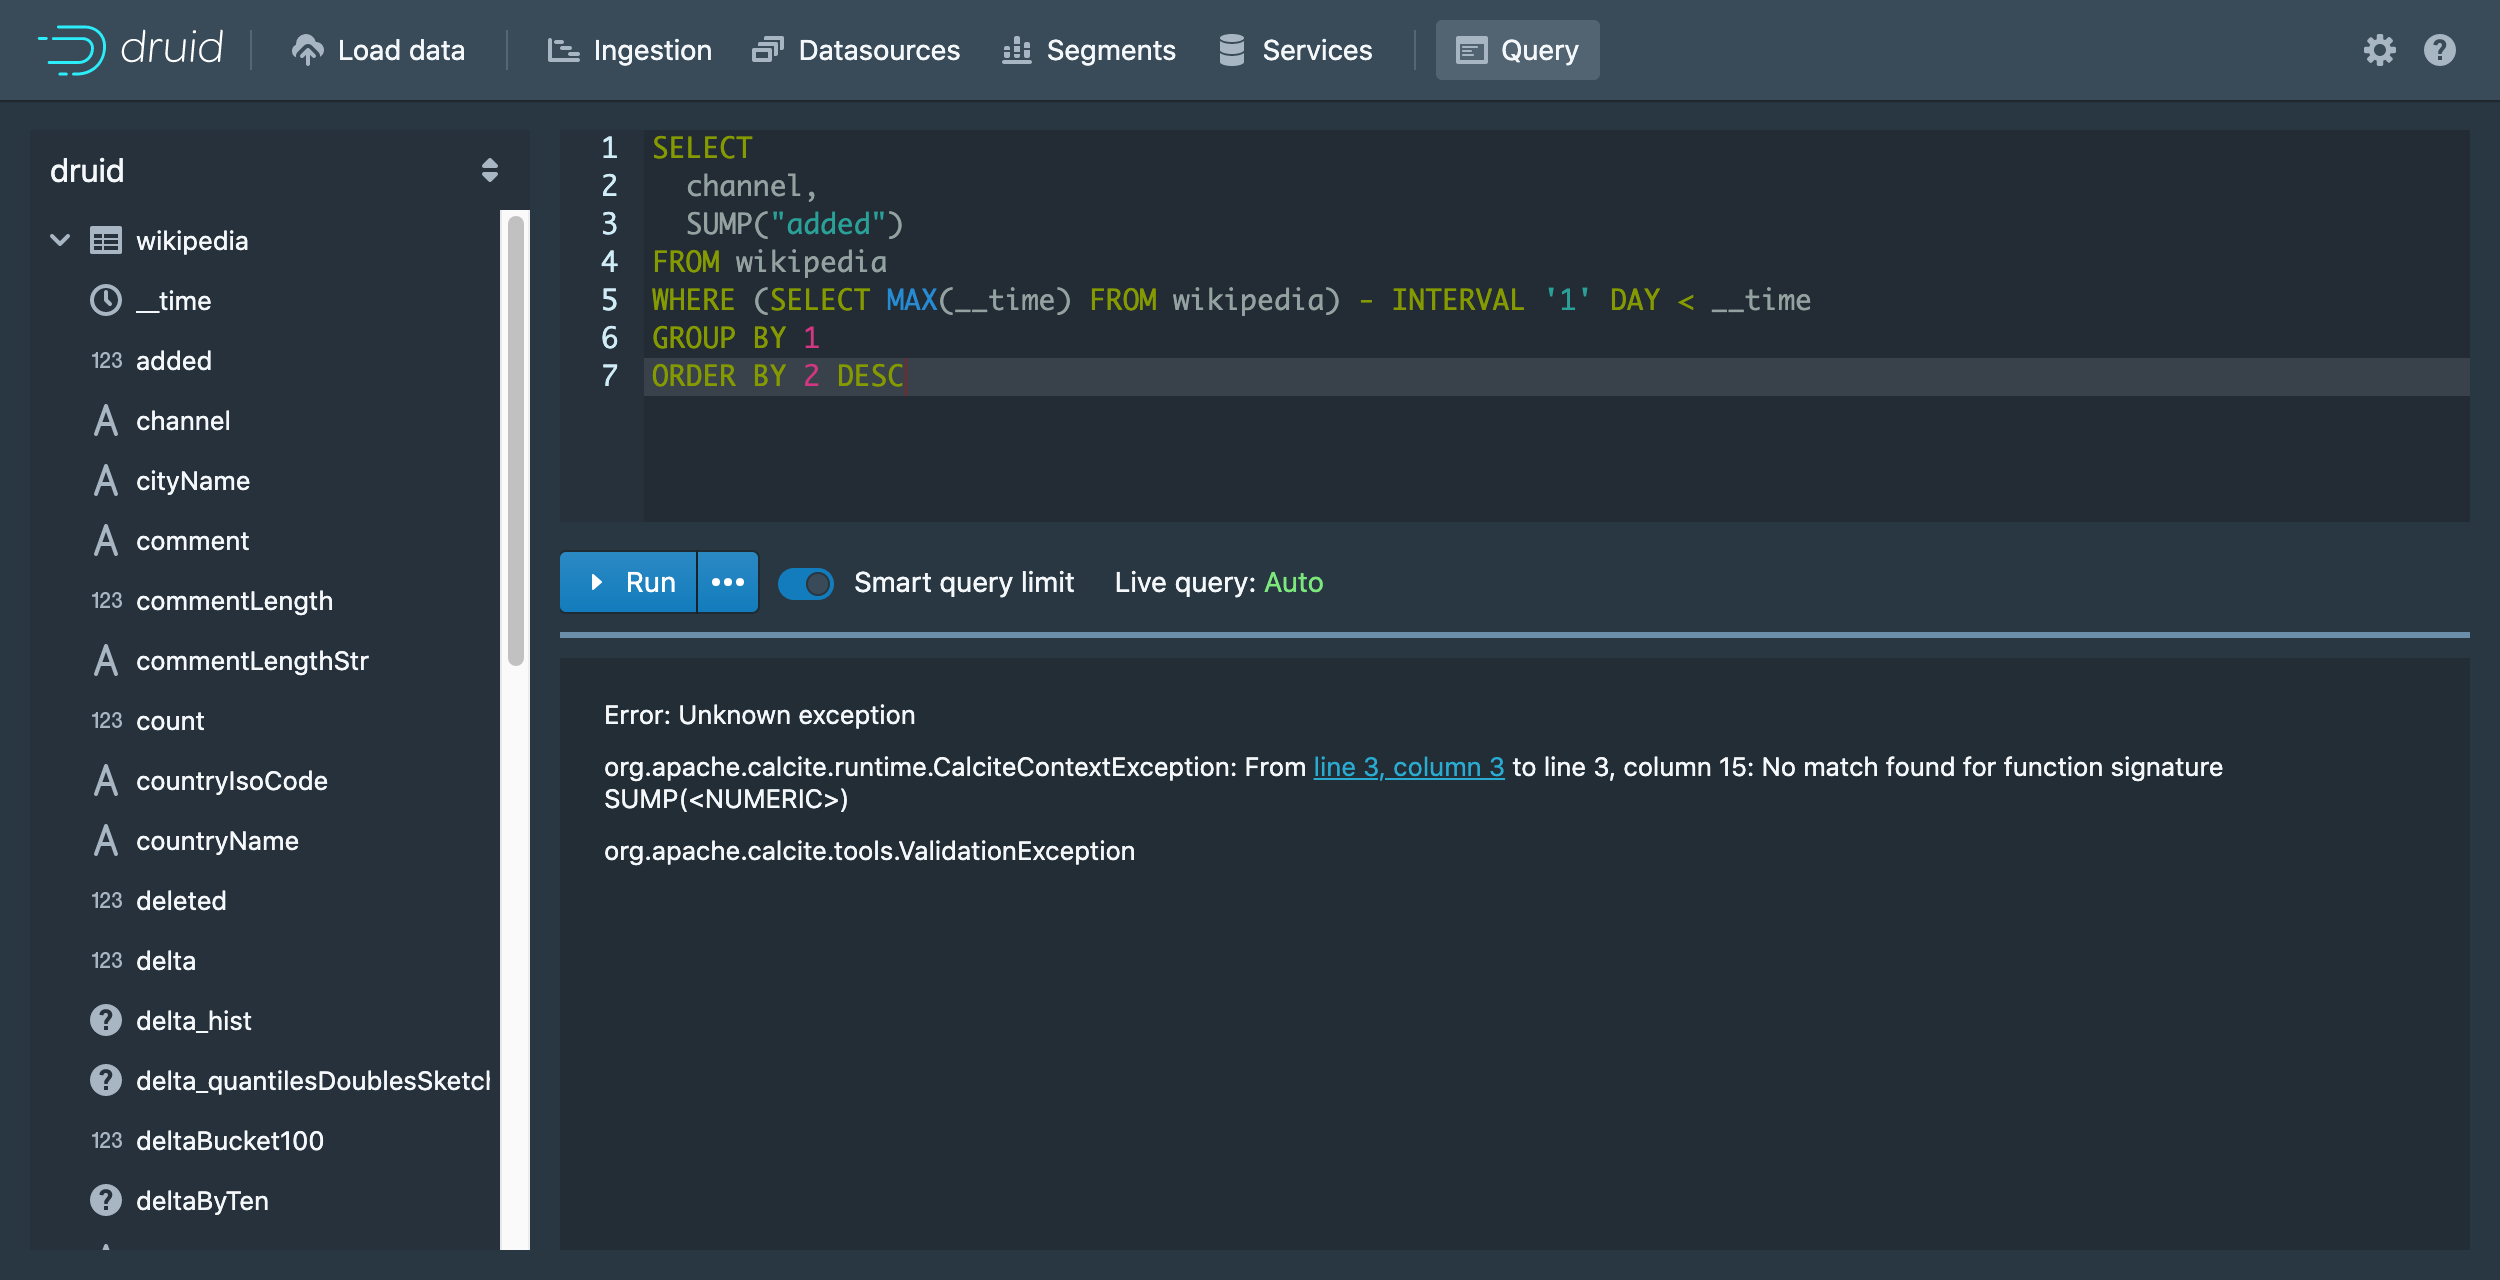The height and width of the screenshot is (1280, 2500).
Task: Collapse the wikipedia table in the sidebar
Action: (x=59, y=240)
